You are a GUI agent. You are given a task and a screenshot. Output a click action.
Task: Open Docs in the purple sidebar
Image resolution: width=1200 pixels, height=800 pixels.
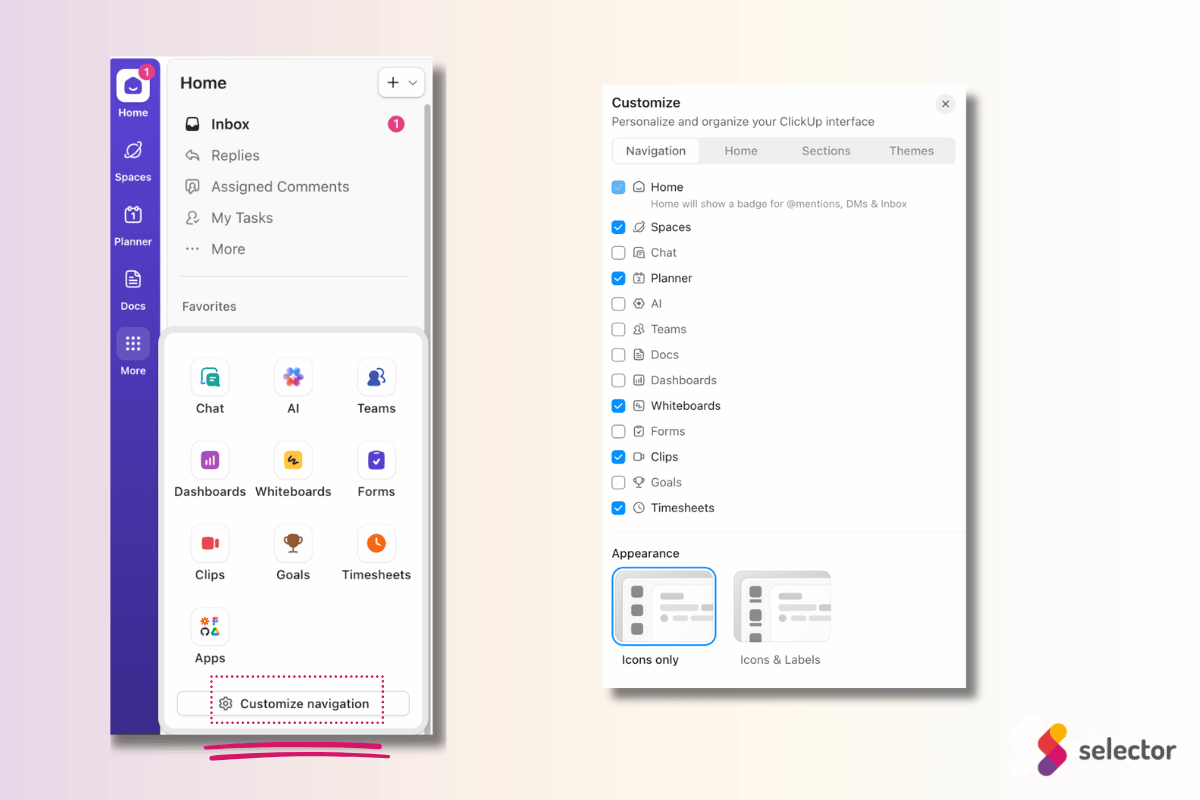tap(133, 290)
